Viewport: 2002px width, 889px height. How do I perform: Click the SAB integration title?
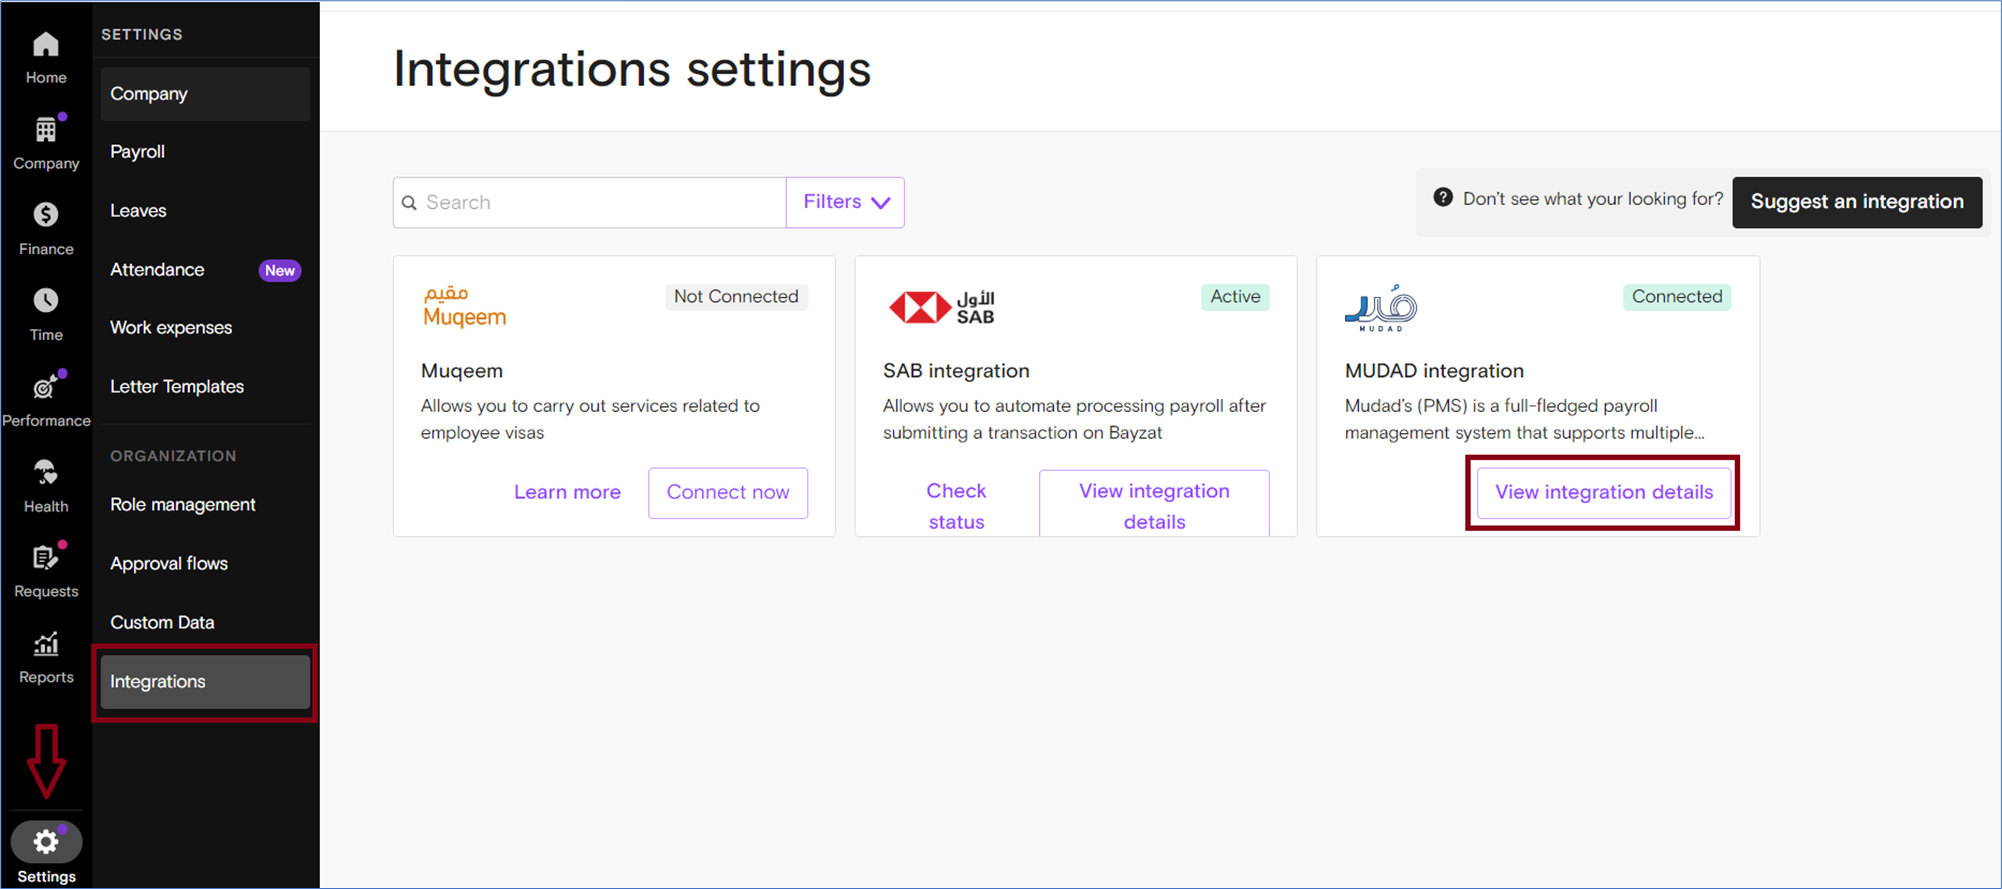(956, 371)
